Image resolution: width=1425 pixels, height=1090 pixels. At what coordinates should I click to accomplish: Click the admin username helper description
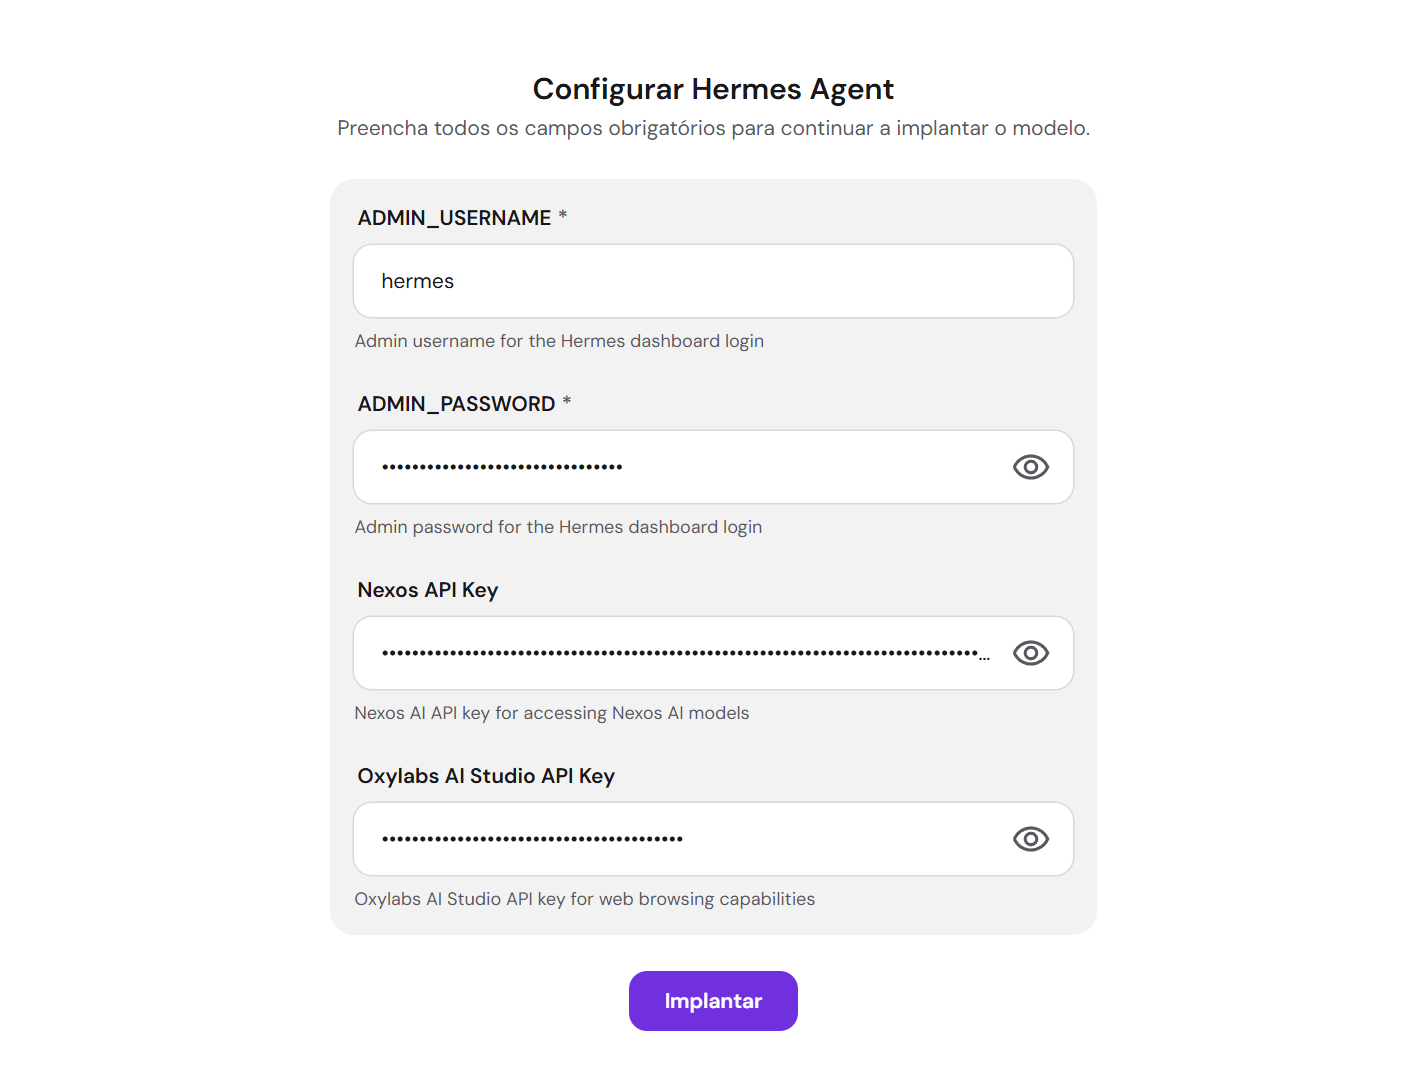coord(559,341)
